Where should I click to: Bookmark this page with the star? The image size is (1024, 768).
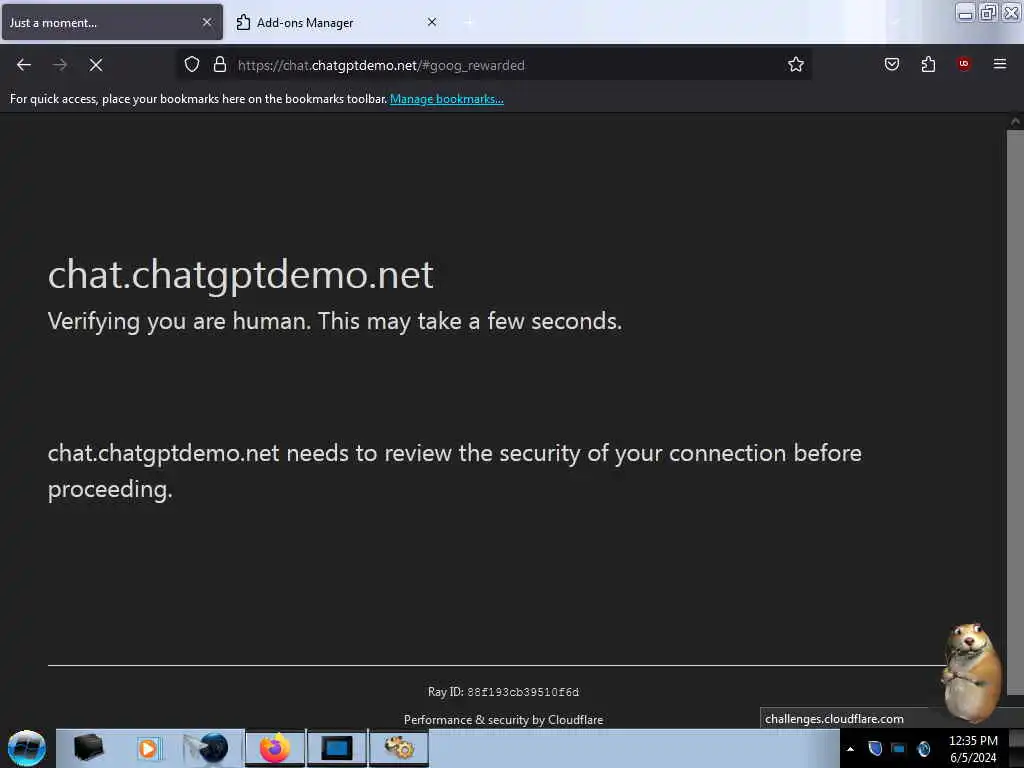795,65
